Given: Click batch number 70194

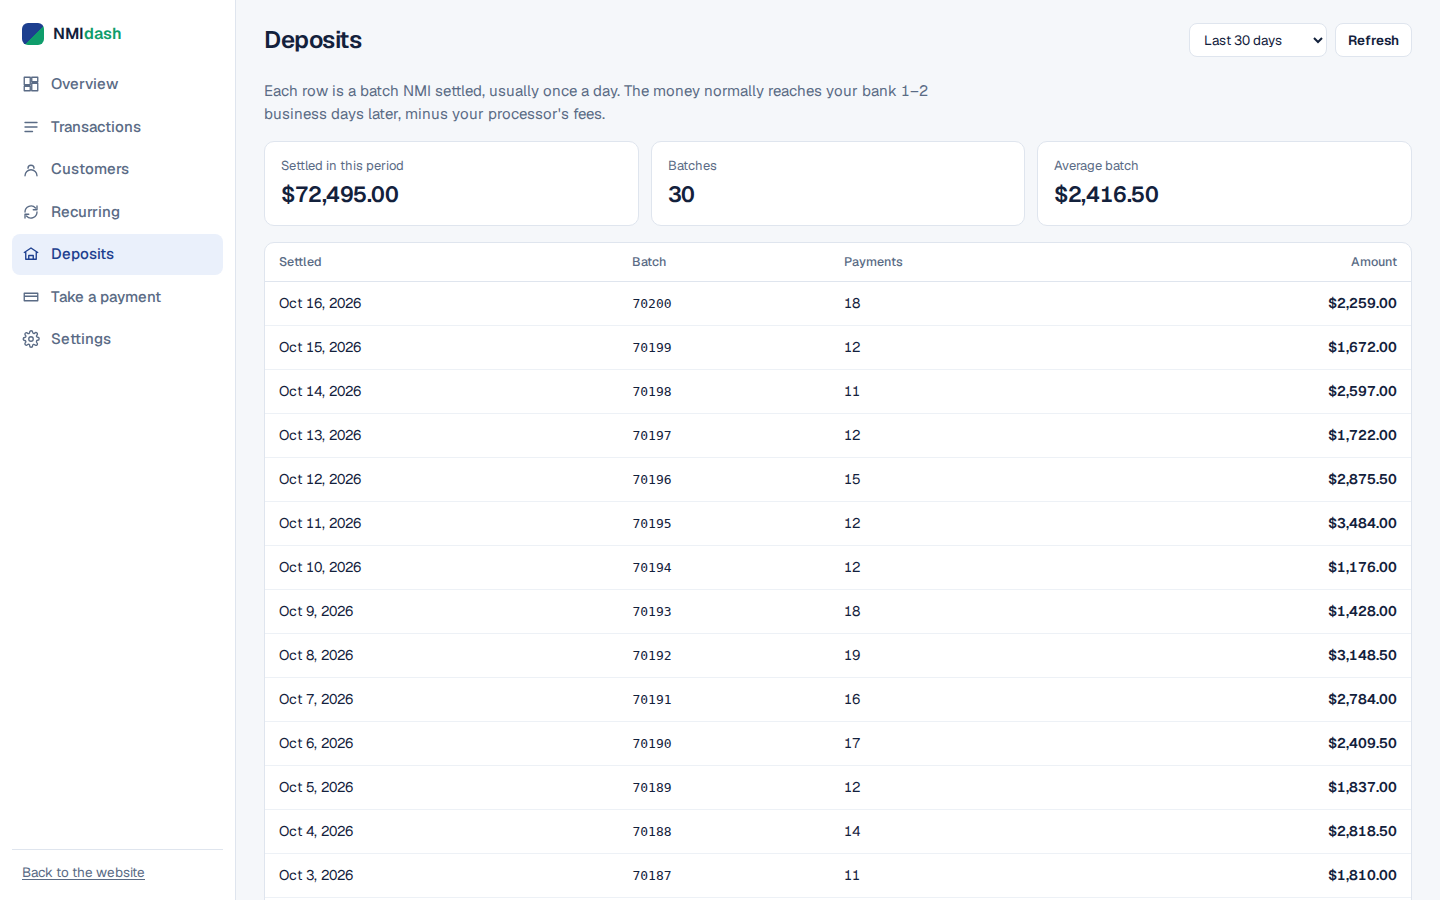Looking at the screenshot, I should point(652,568).
